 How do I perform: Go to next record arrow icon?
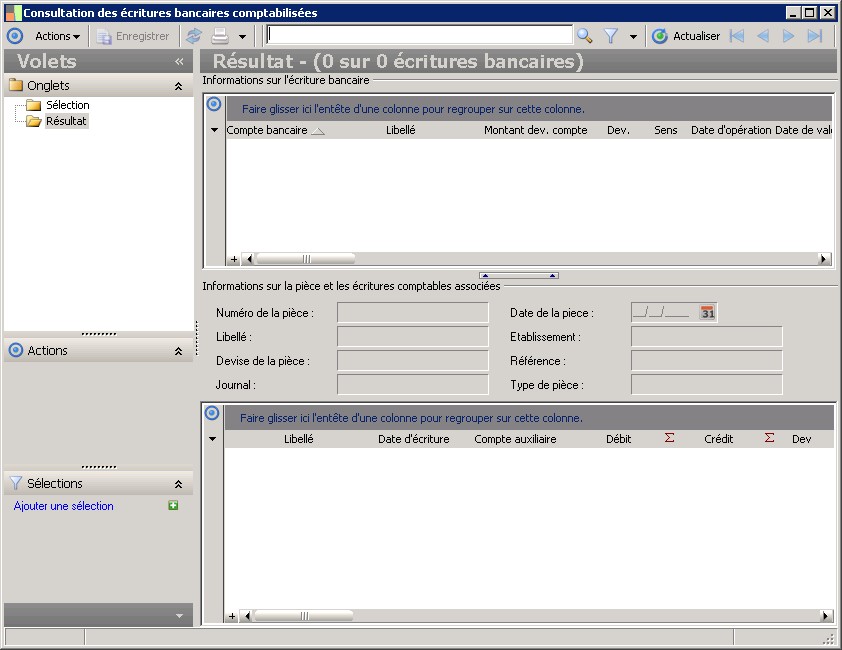point(788,36)
